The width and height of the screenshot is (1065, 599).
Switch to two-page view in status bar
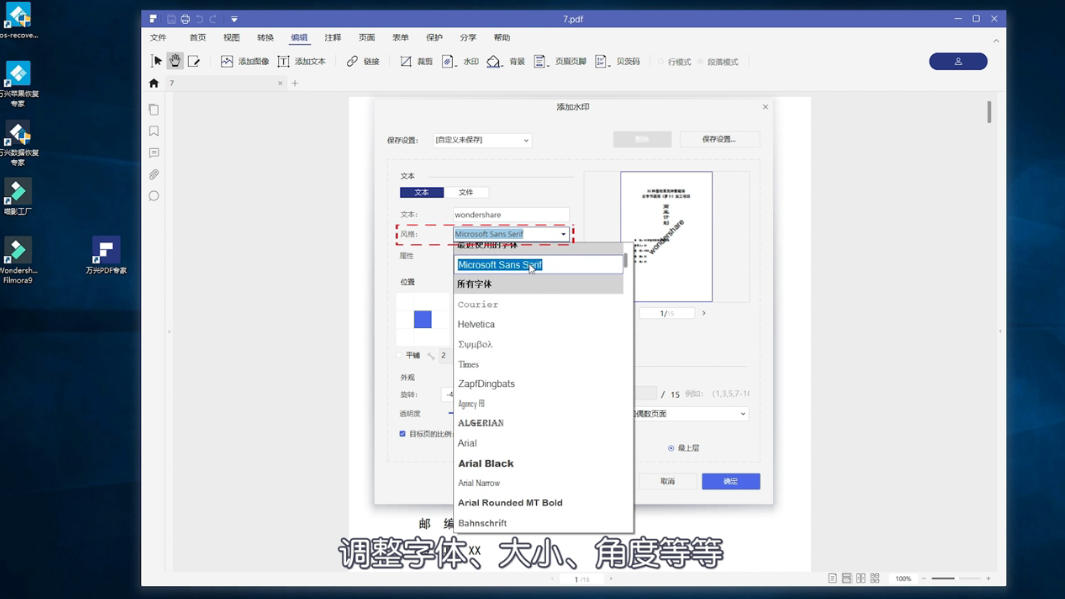(x=861, y=579)
